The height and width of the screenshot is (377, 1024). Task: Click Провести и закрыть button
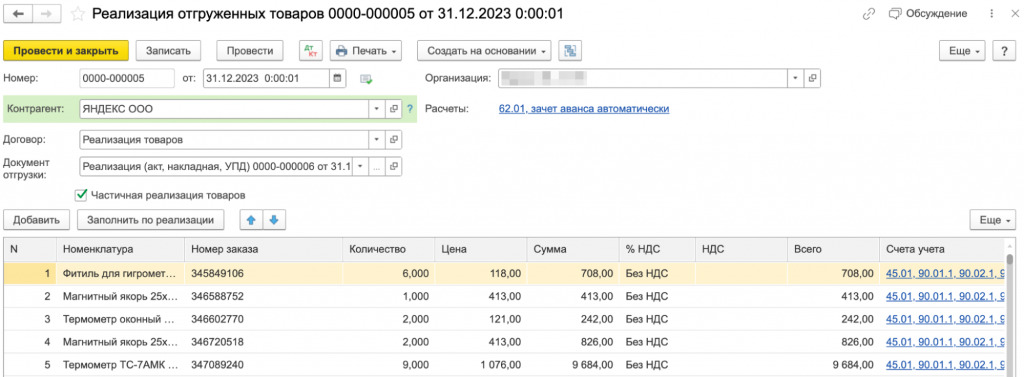click(65, 50)
